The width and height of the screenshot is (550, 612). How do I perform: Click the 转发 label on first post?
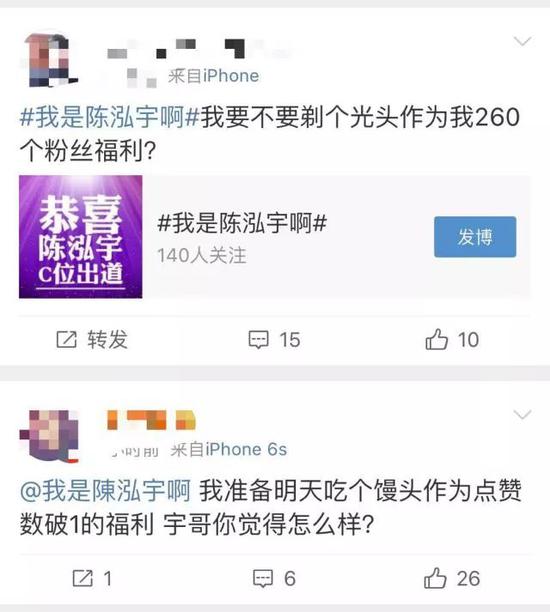[108, 339]
